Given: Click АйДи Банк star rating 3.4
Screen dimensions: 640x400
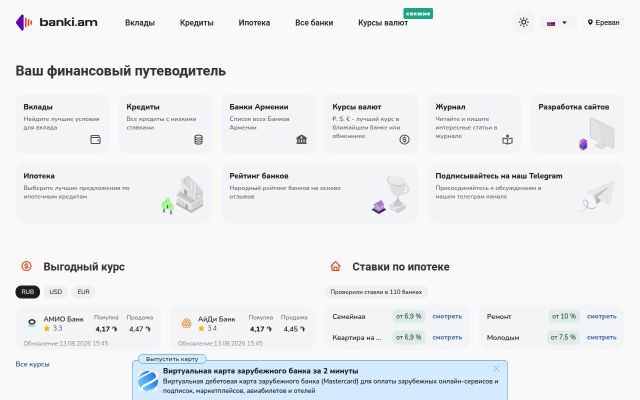Looking at the screenshot, I should [207, 329].
